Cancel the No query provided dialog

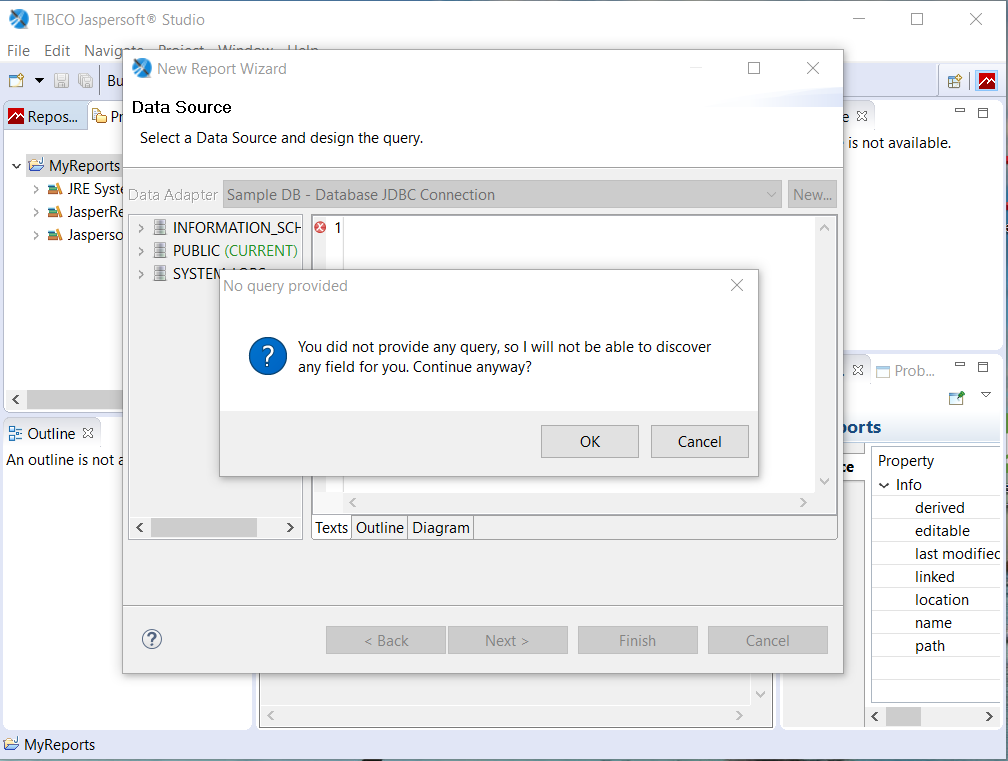(x=699, y=442)
